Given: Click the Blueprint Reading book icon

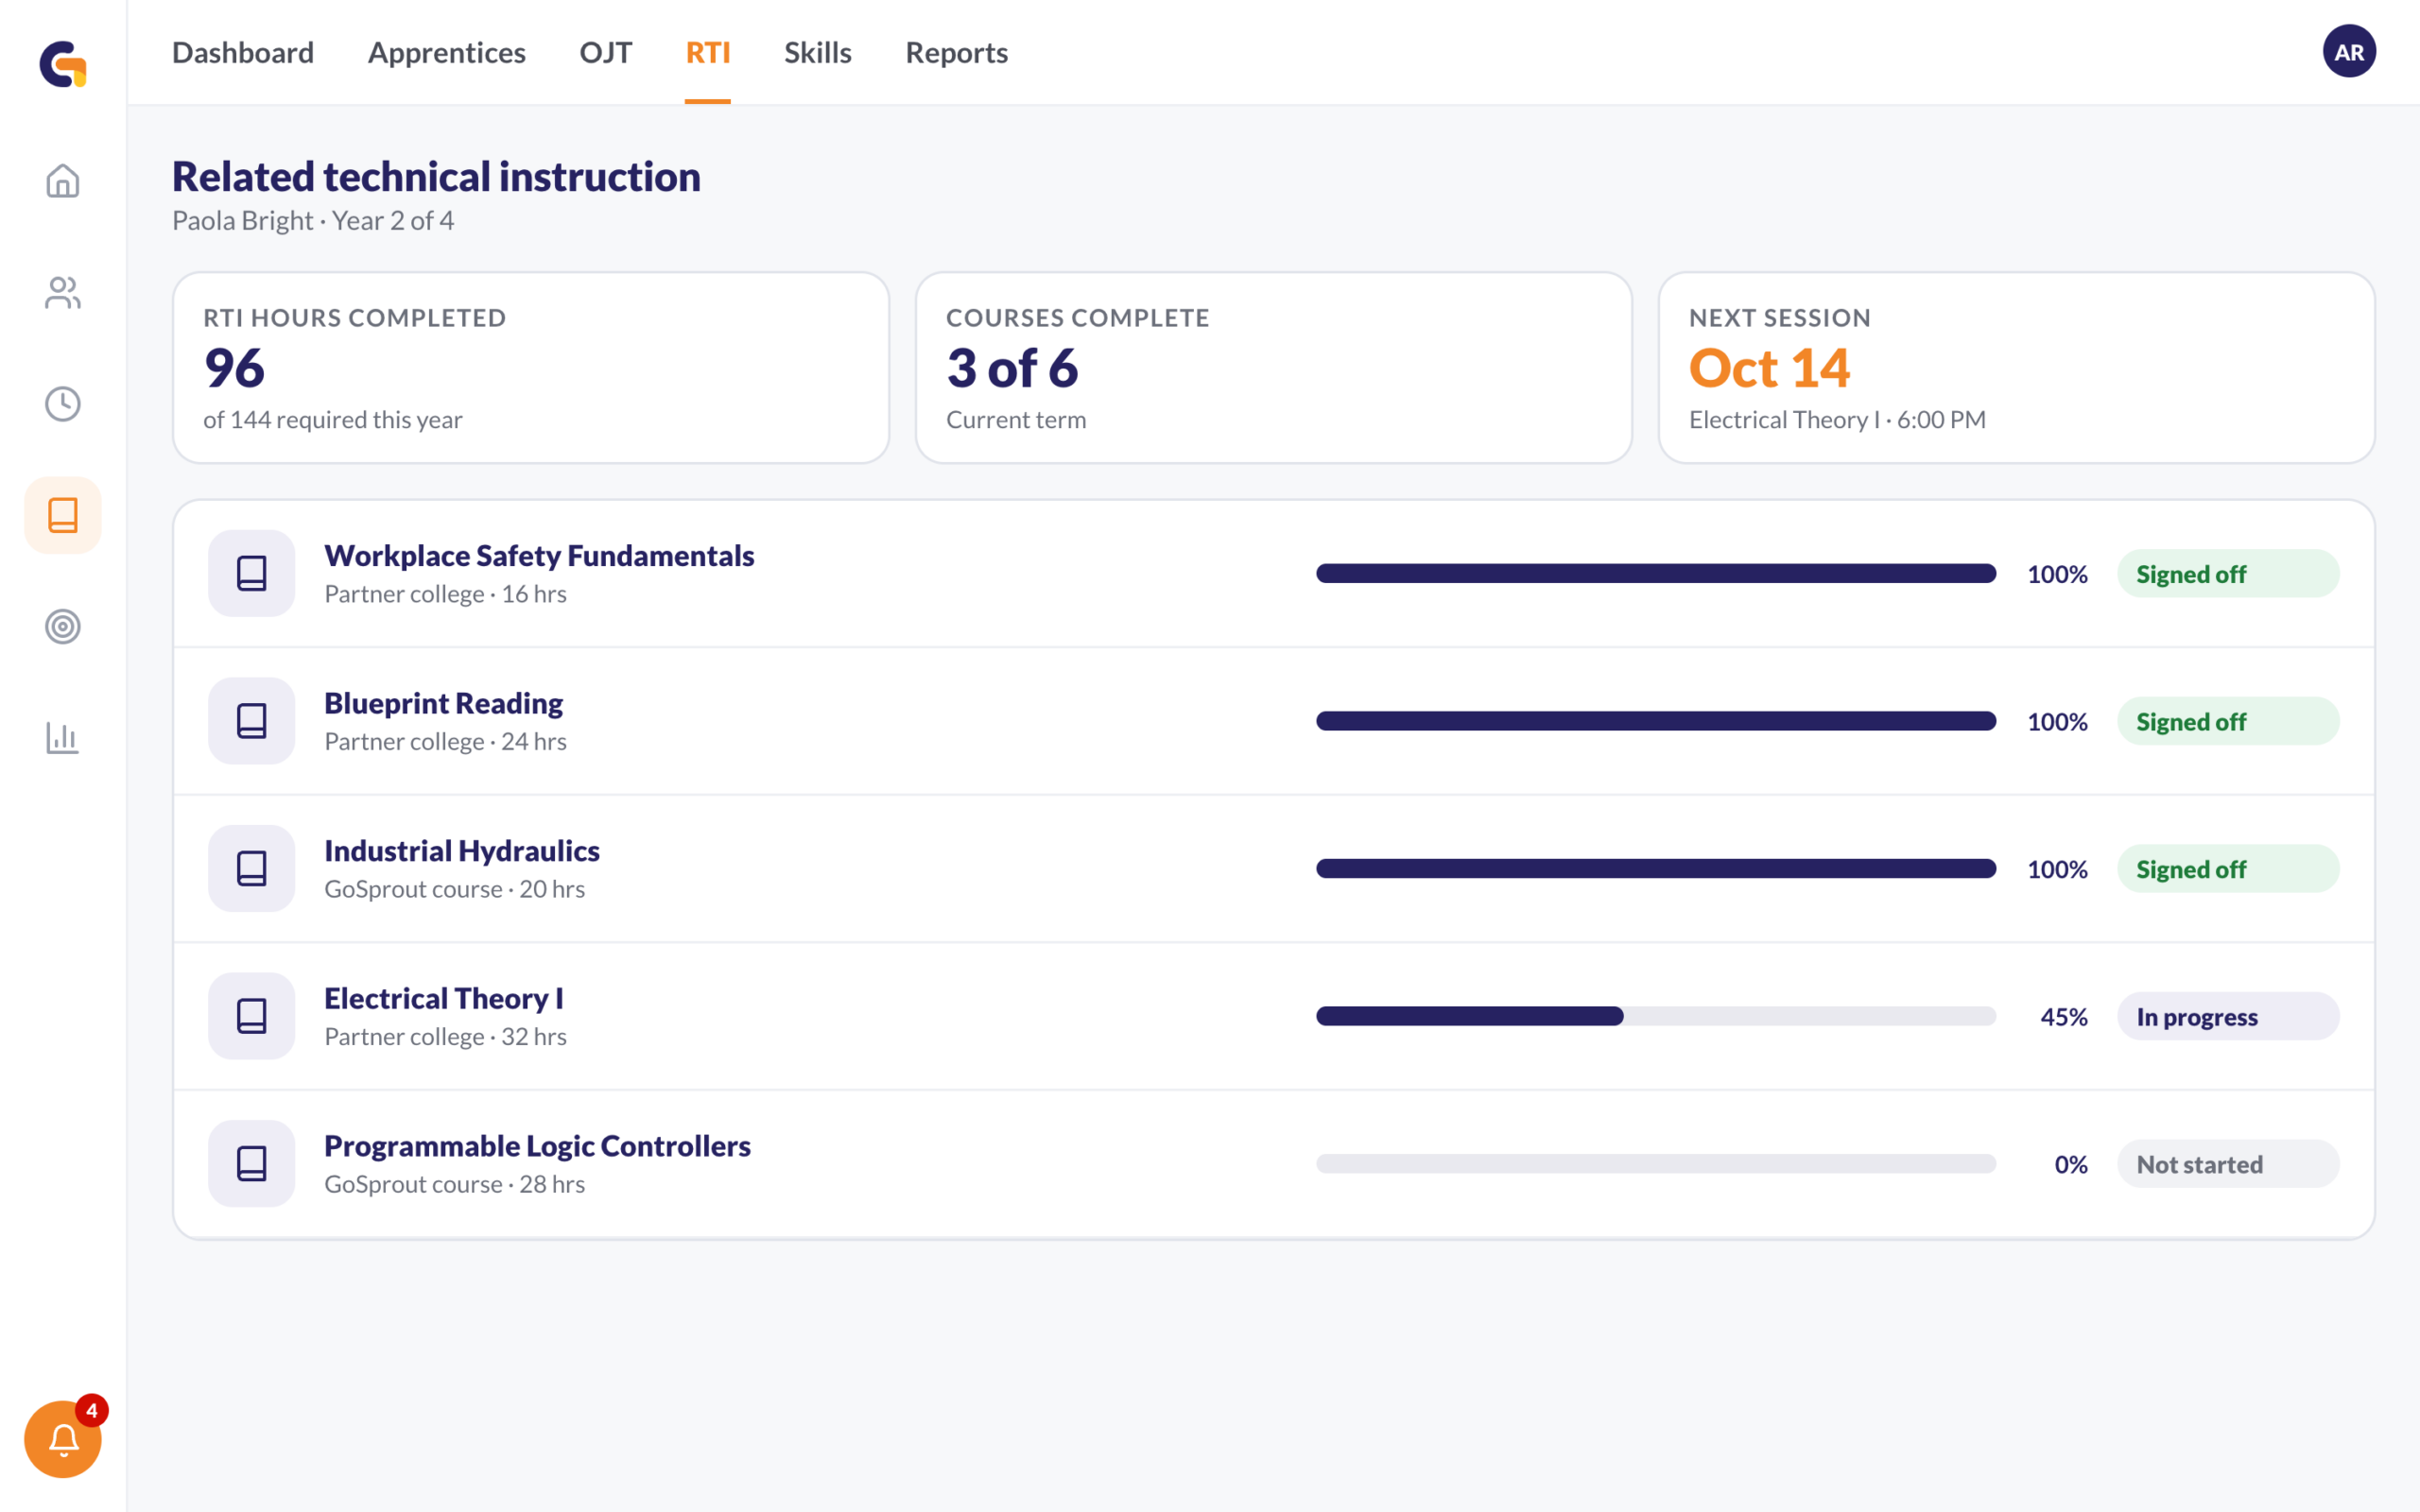Looking at the screenshot, I should (252, 721).
